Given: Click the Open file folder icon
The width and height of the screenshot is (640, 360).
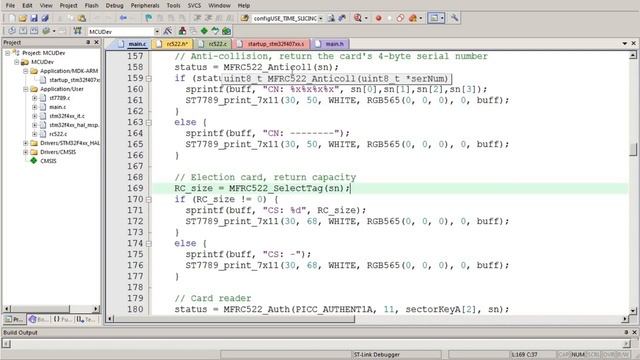Looking at the screenshot, I should click(x=23, y=18).
